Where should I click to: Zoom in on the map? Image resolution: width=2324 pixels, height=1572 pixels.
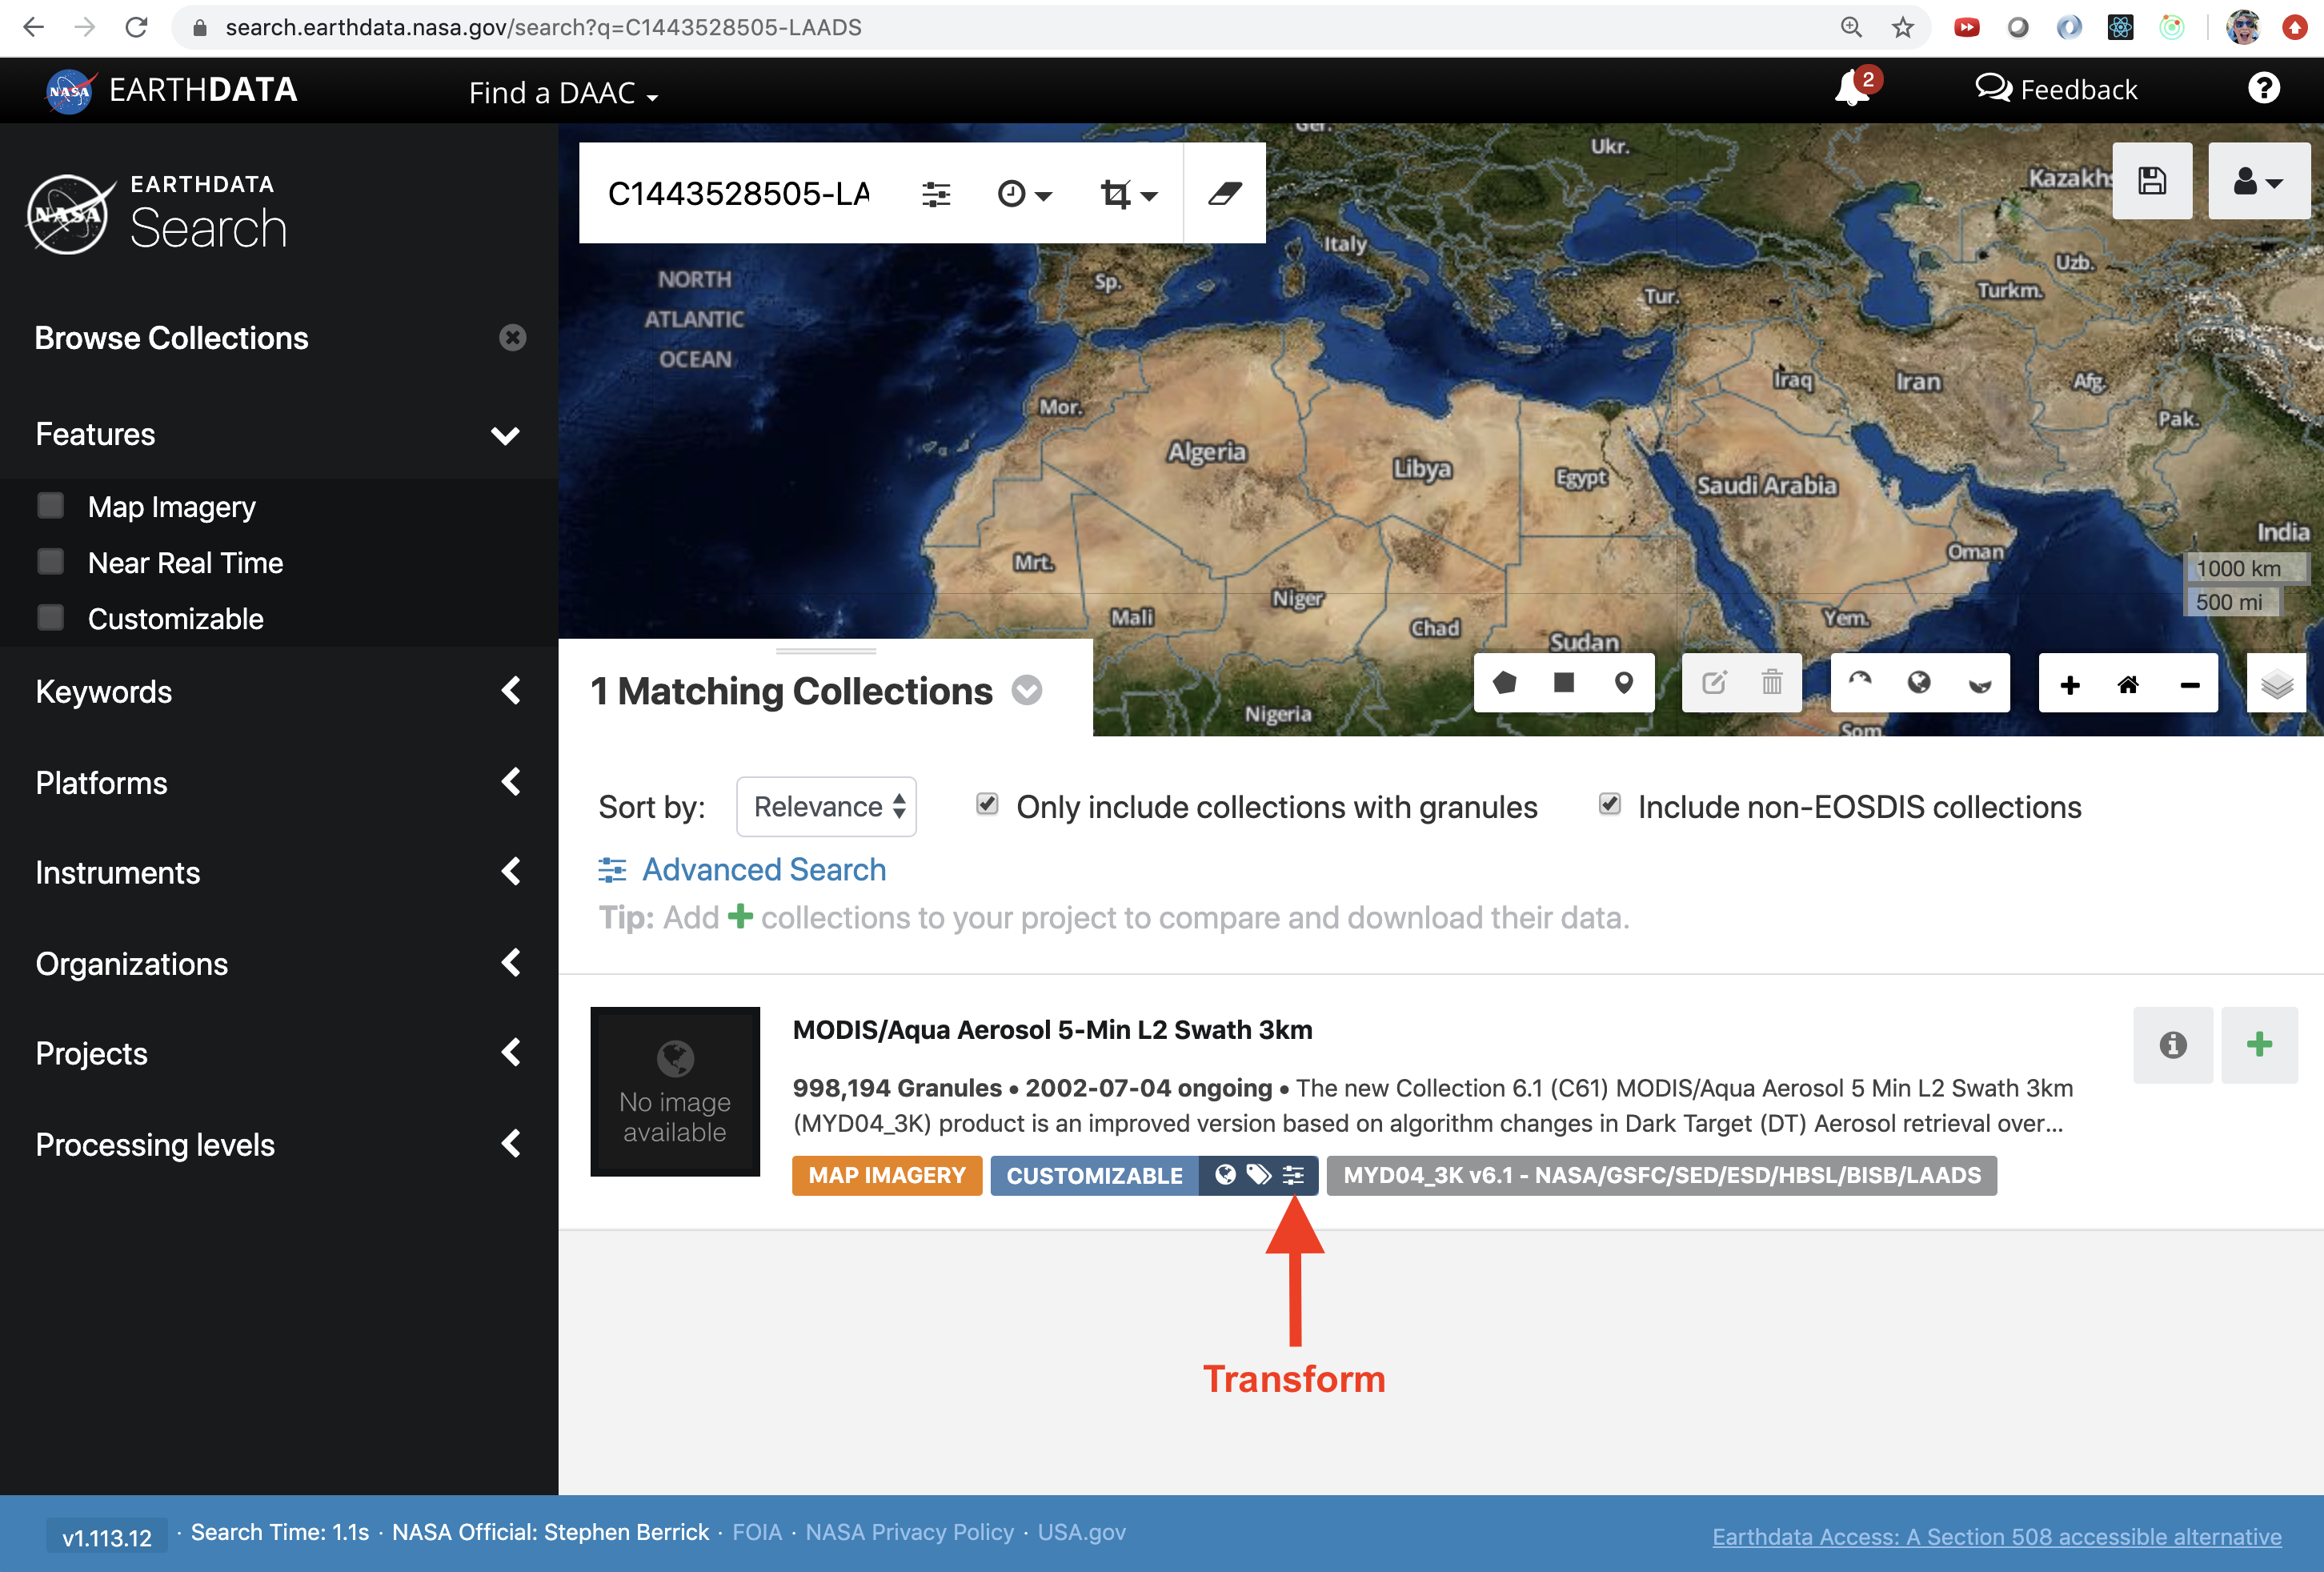point(2070,684)
